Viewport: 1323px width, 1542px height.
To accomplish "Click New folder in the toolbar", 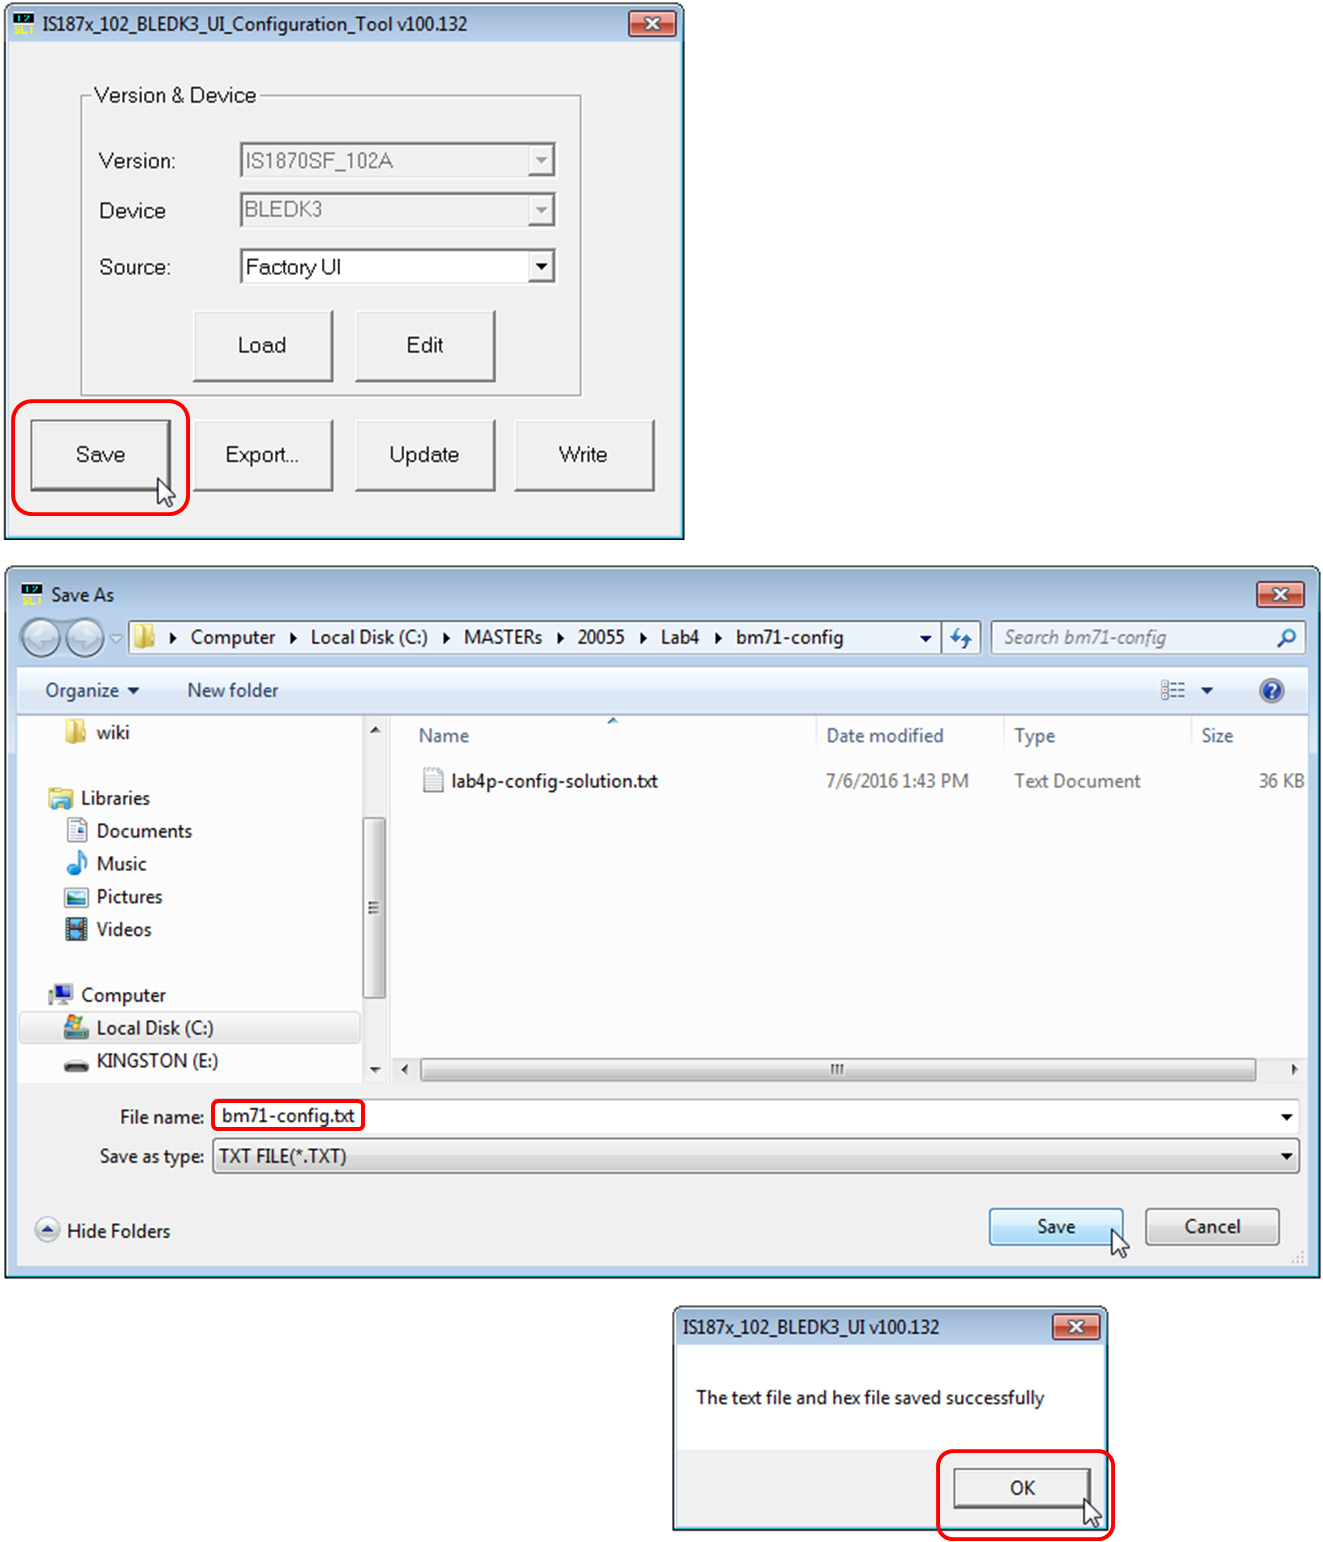I will pos(232,690).
